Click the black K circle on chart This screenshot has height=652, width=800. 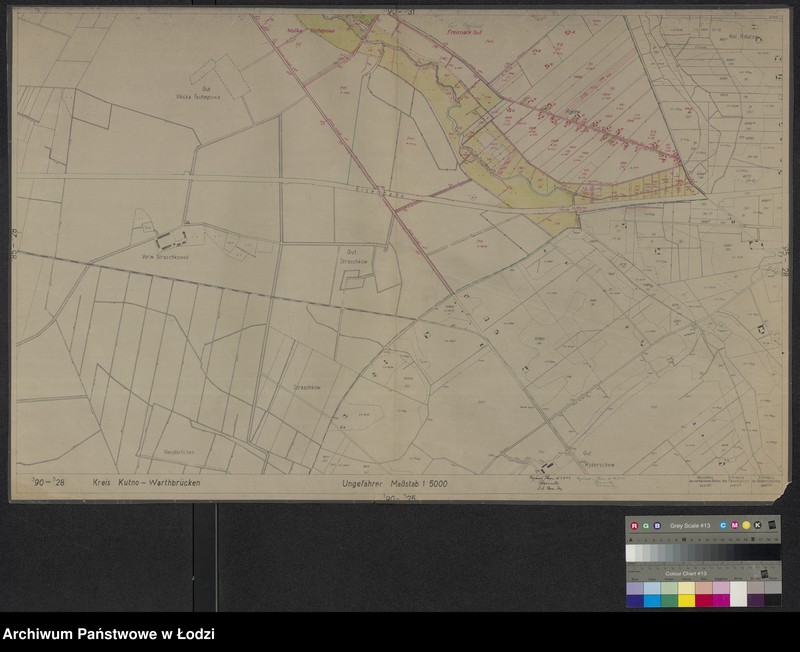[758, 525]
